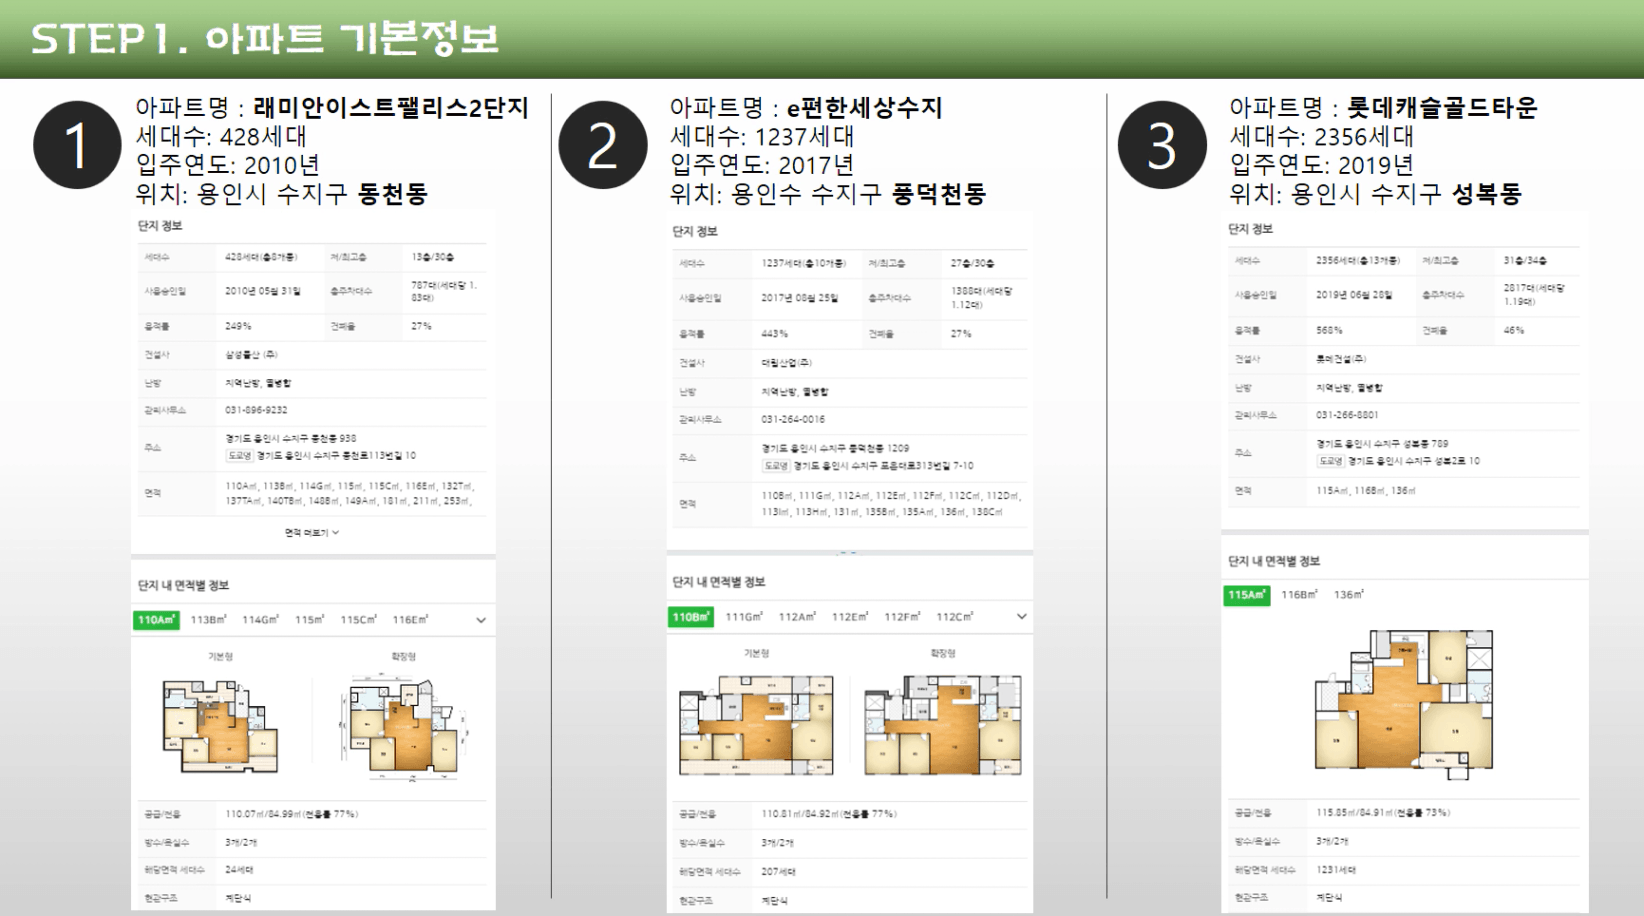Click household count 428세대(총8개동)
The image size is (1644, 916).
tap(261, 257)
